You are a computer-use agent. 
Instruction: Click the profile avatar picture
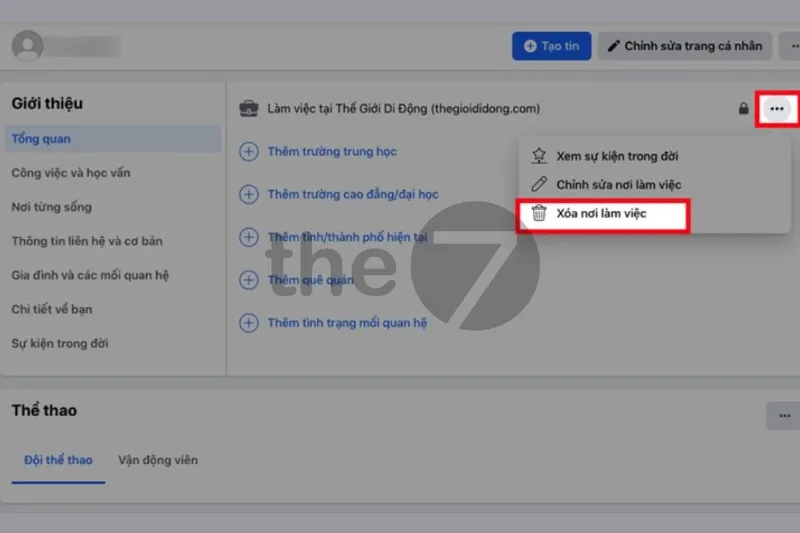tap(28, 46)
